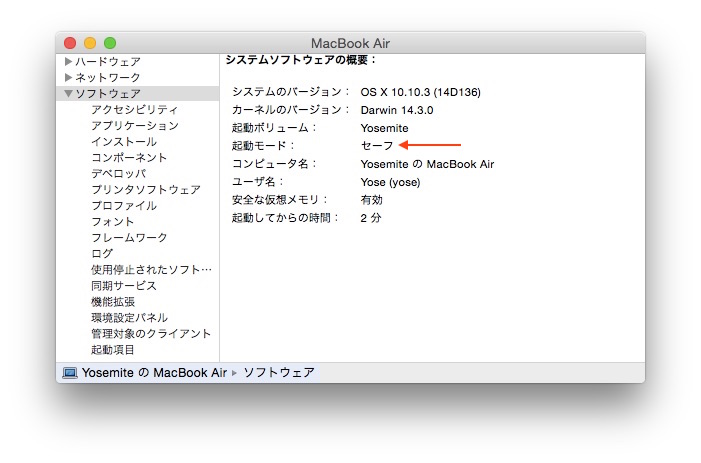Collapse the ソフトウェア category triangle

click(68, 93)
